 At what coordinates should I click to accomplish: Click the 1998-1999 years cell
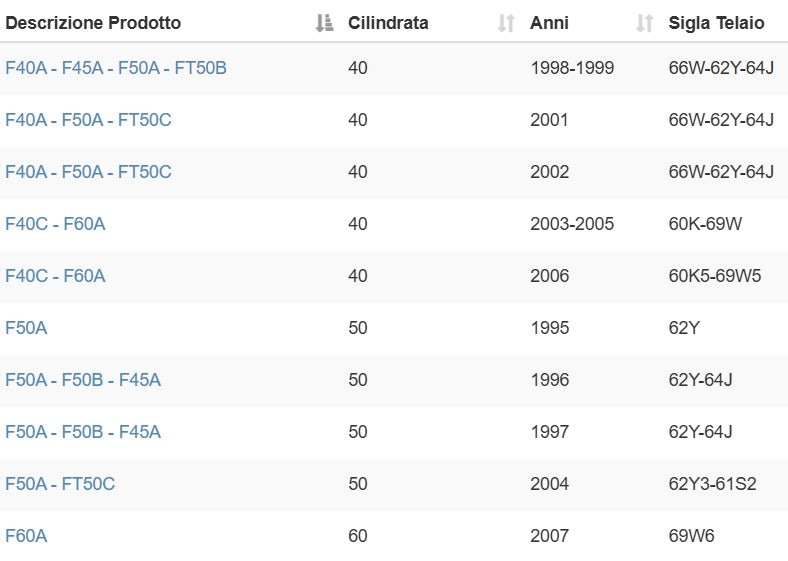pyautogui.click(x=572, y=68)
